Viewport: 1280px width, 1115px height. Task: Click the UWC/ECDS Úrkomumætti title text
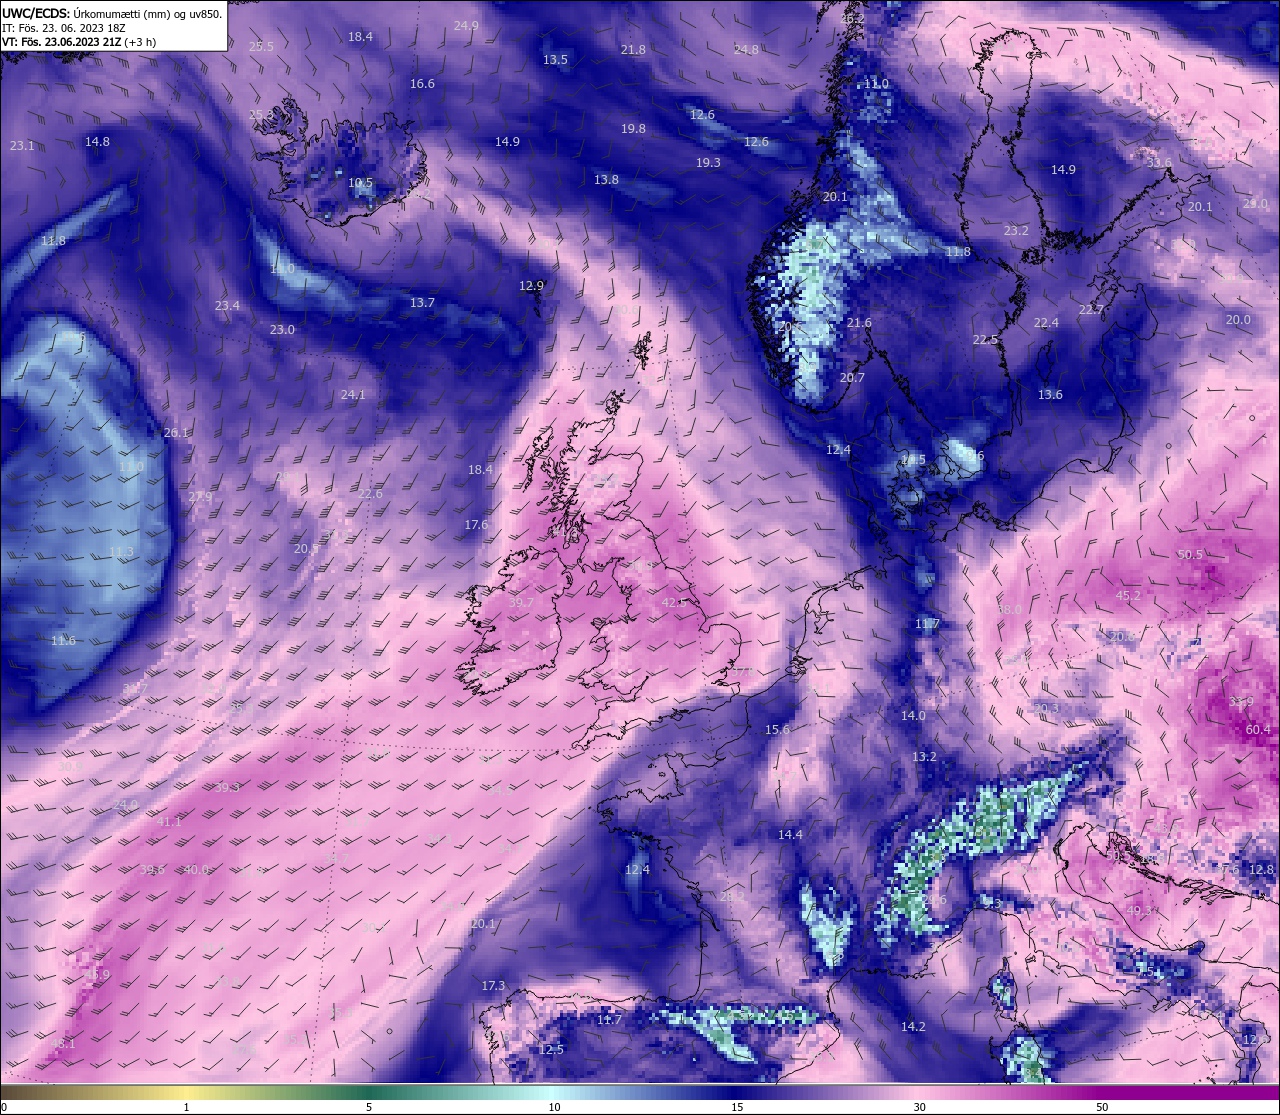pyautogui.click(x=112, y=13)
